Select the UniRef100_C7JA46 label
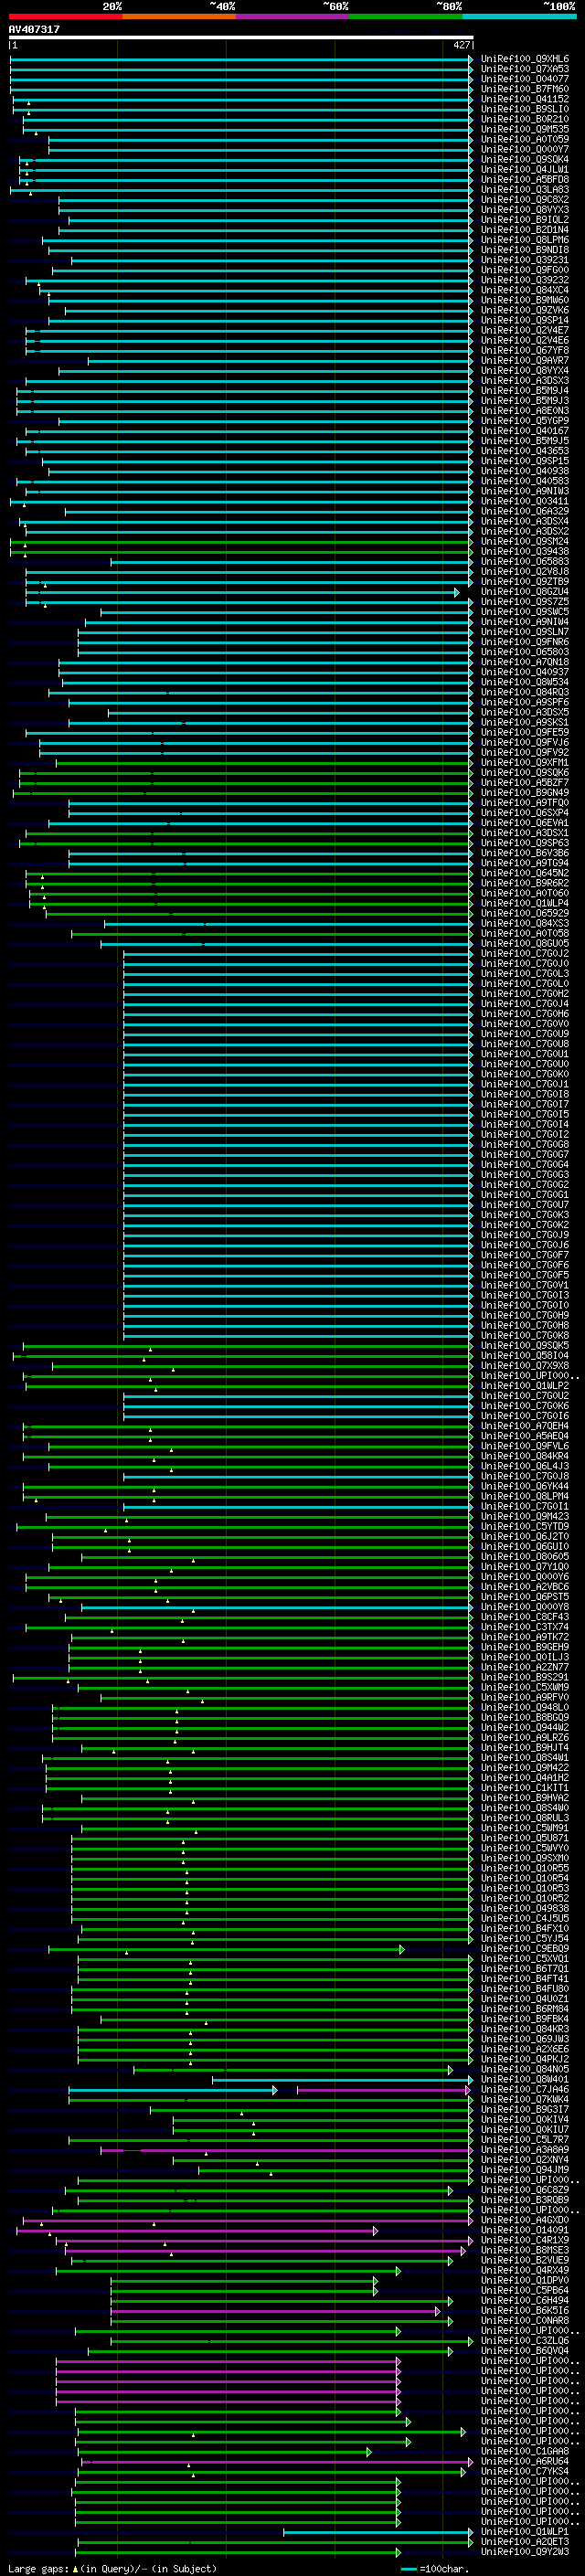This screenshot has width=585, height=2576. pos(525,2089)
